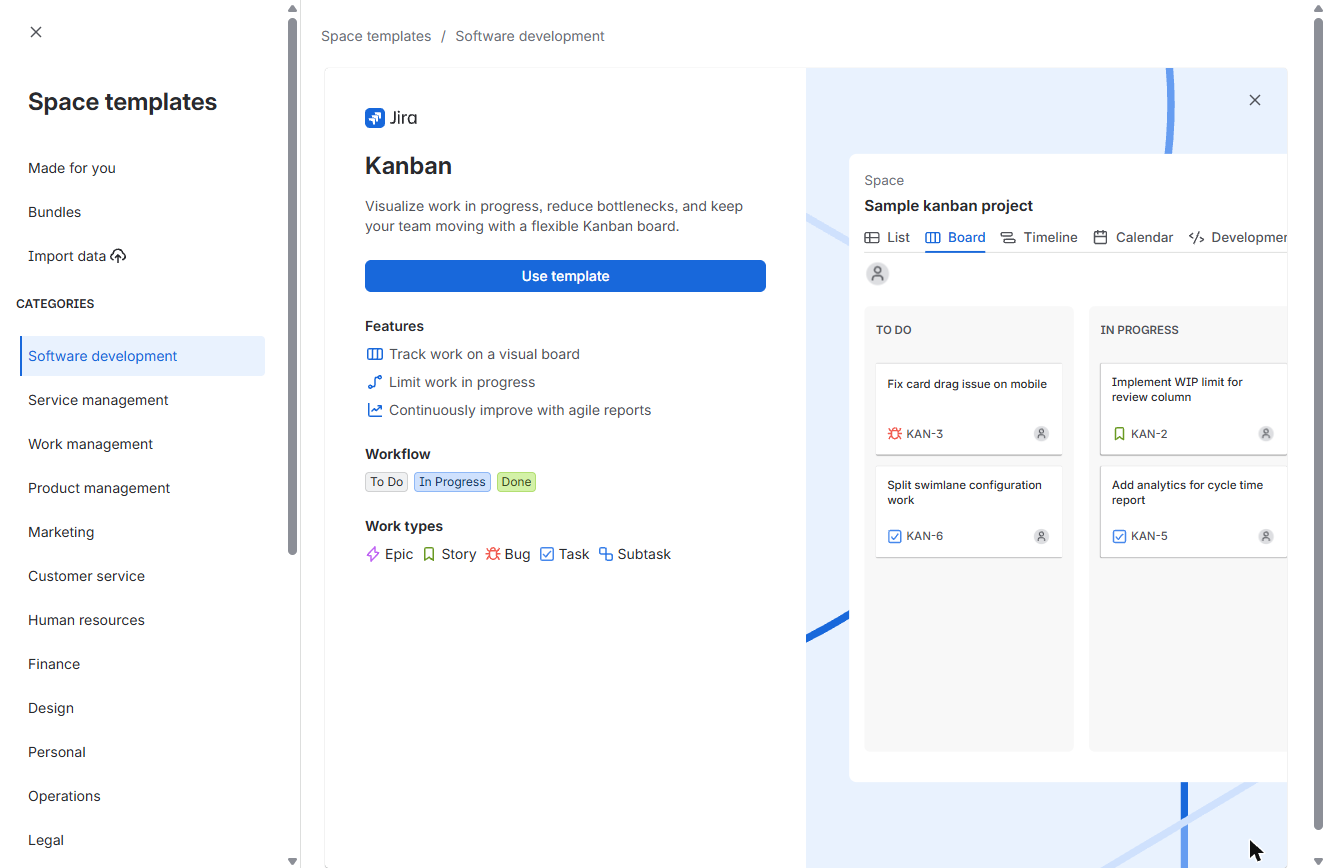Switch to the Board tab
The height and width of the screenshot is (868, 1325).
point(955,237)
